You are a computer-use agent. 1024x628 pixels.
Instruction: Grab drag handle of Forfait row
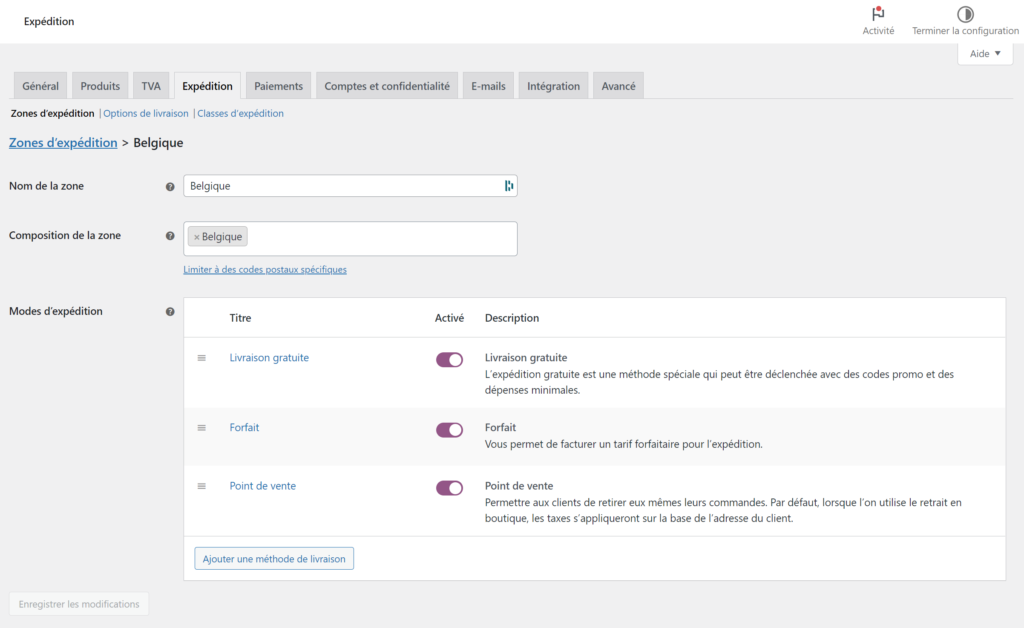click(202, 428)
